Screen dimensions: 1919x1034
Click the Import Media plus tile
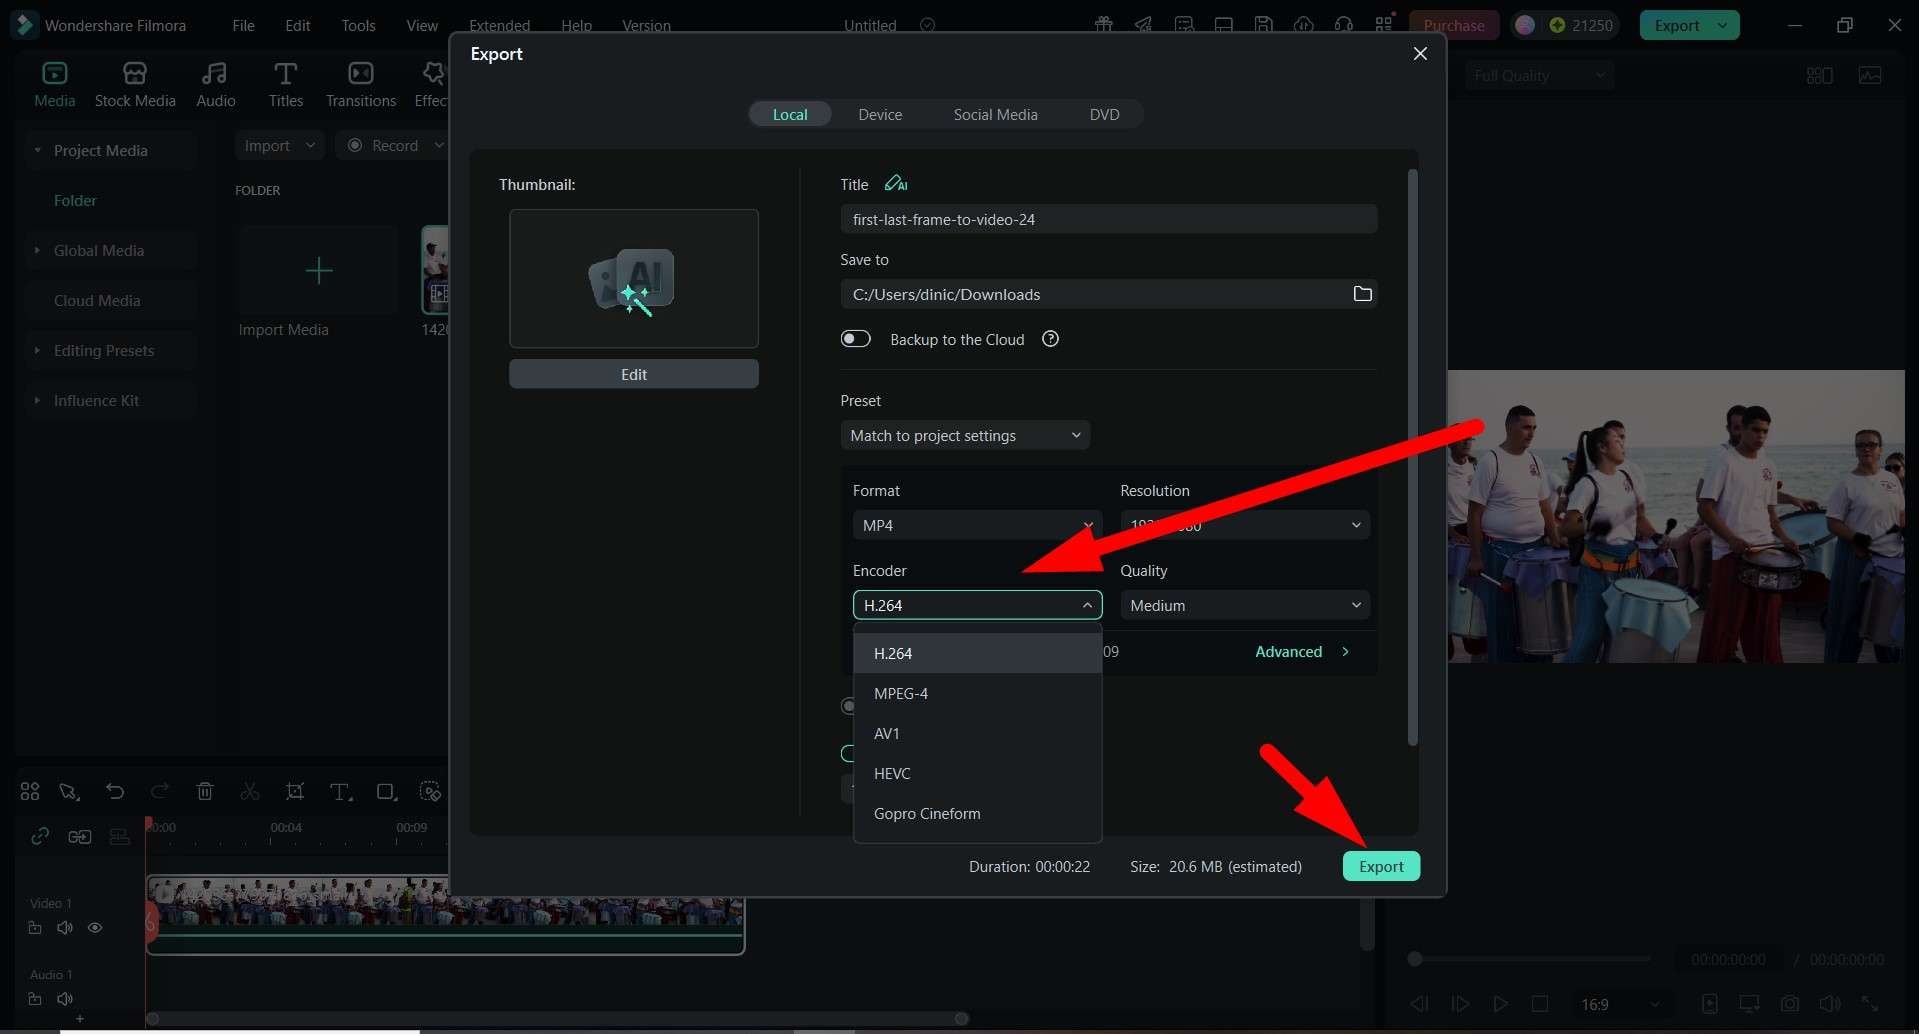pyautogui.click(x=318, y=270)
